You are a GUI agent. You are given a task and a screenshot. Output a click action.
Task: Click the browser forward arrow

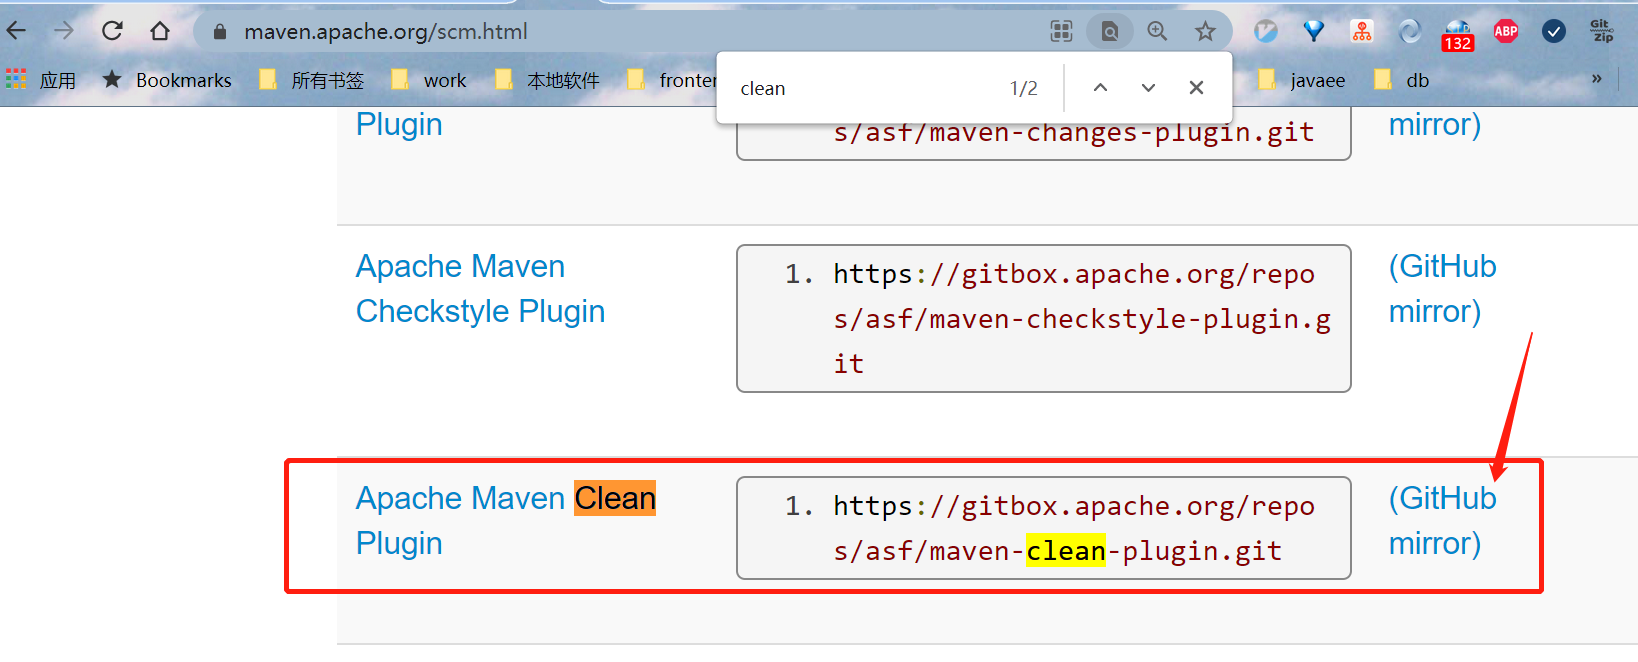(64, 31)
